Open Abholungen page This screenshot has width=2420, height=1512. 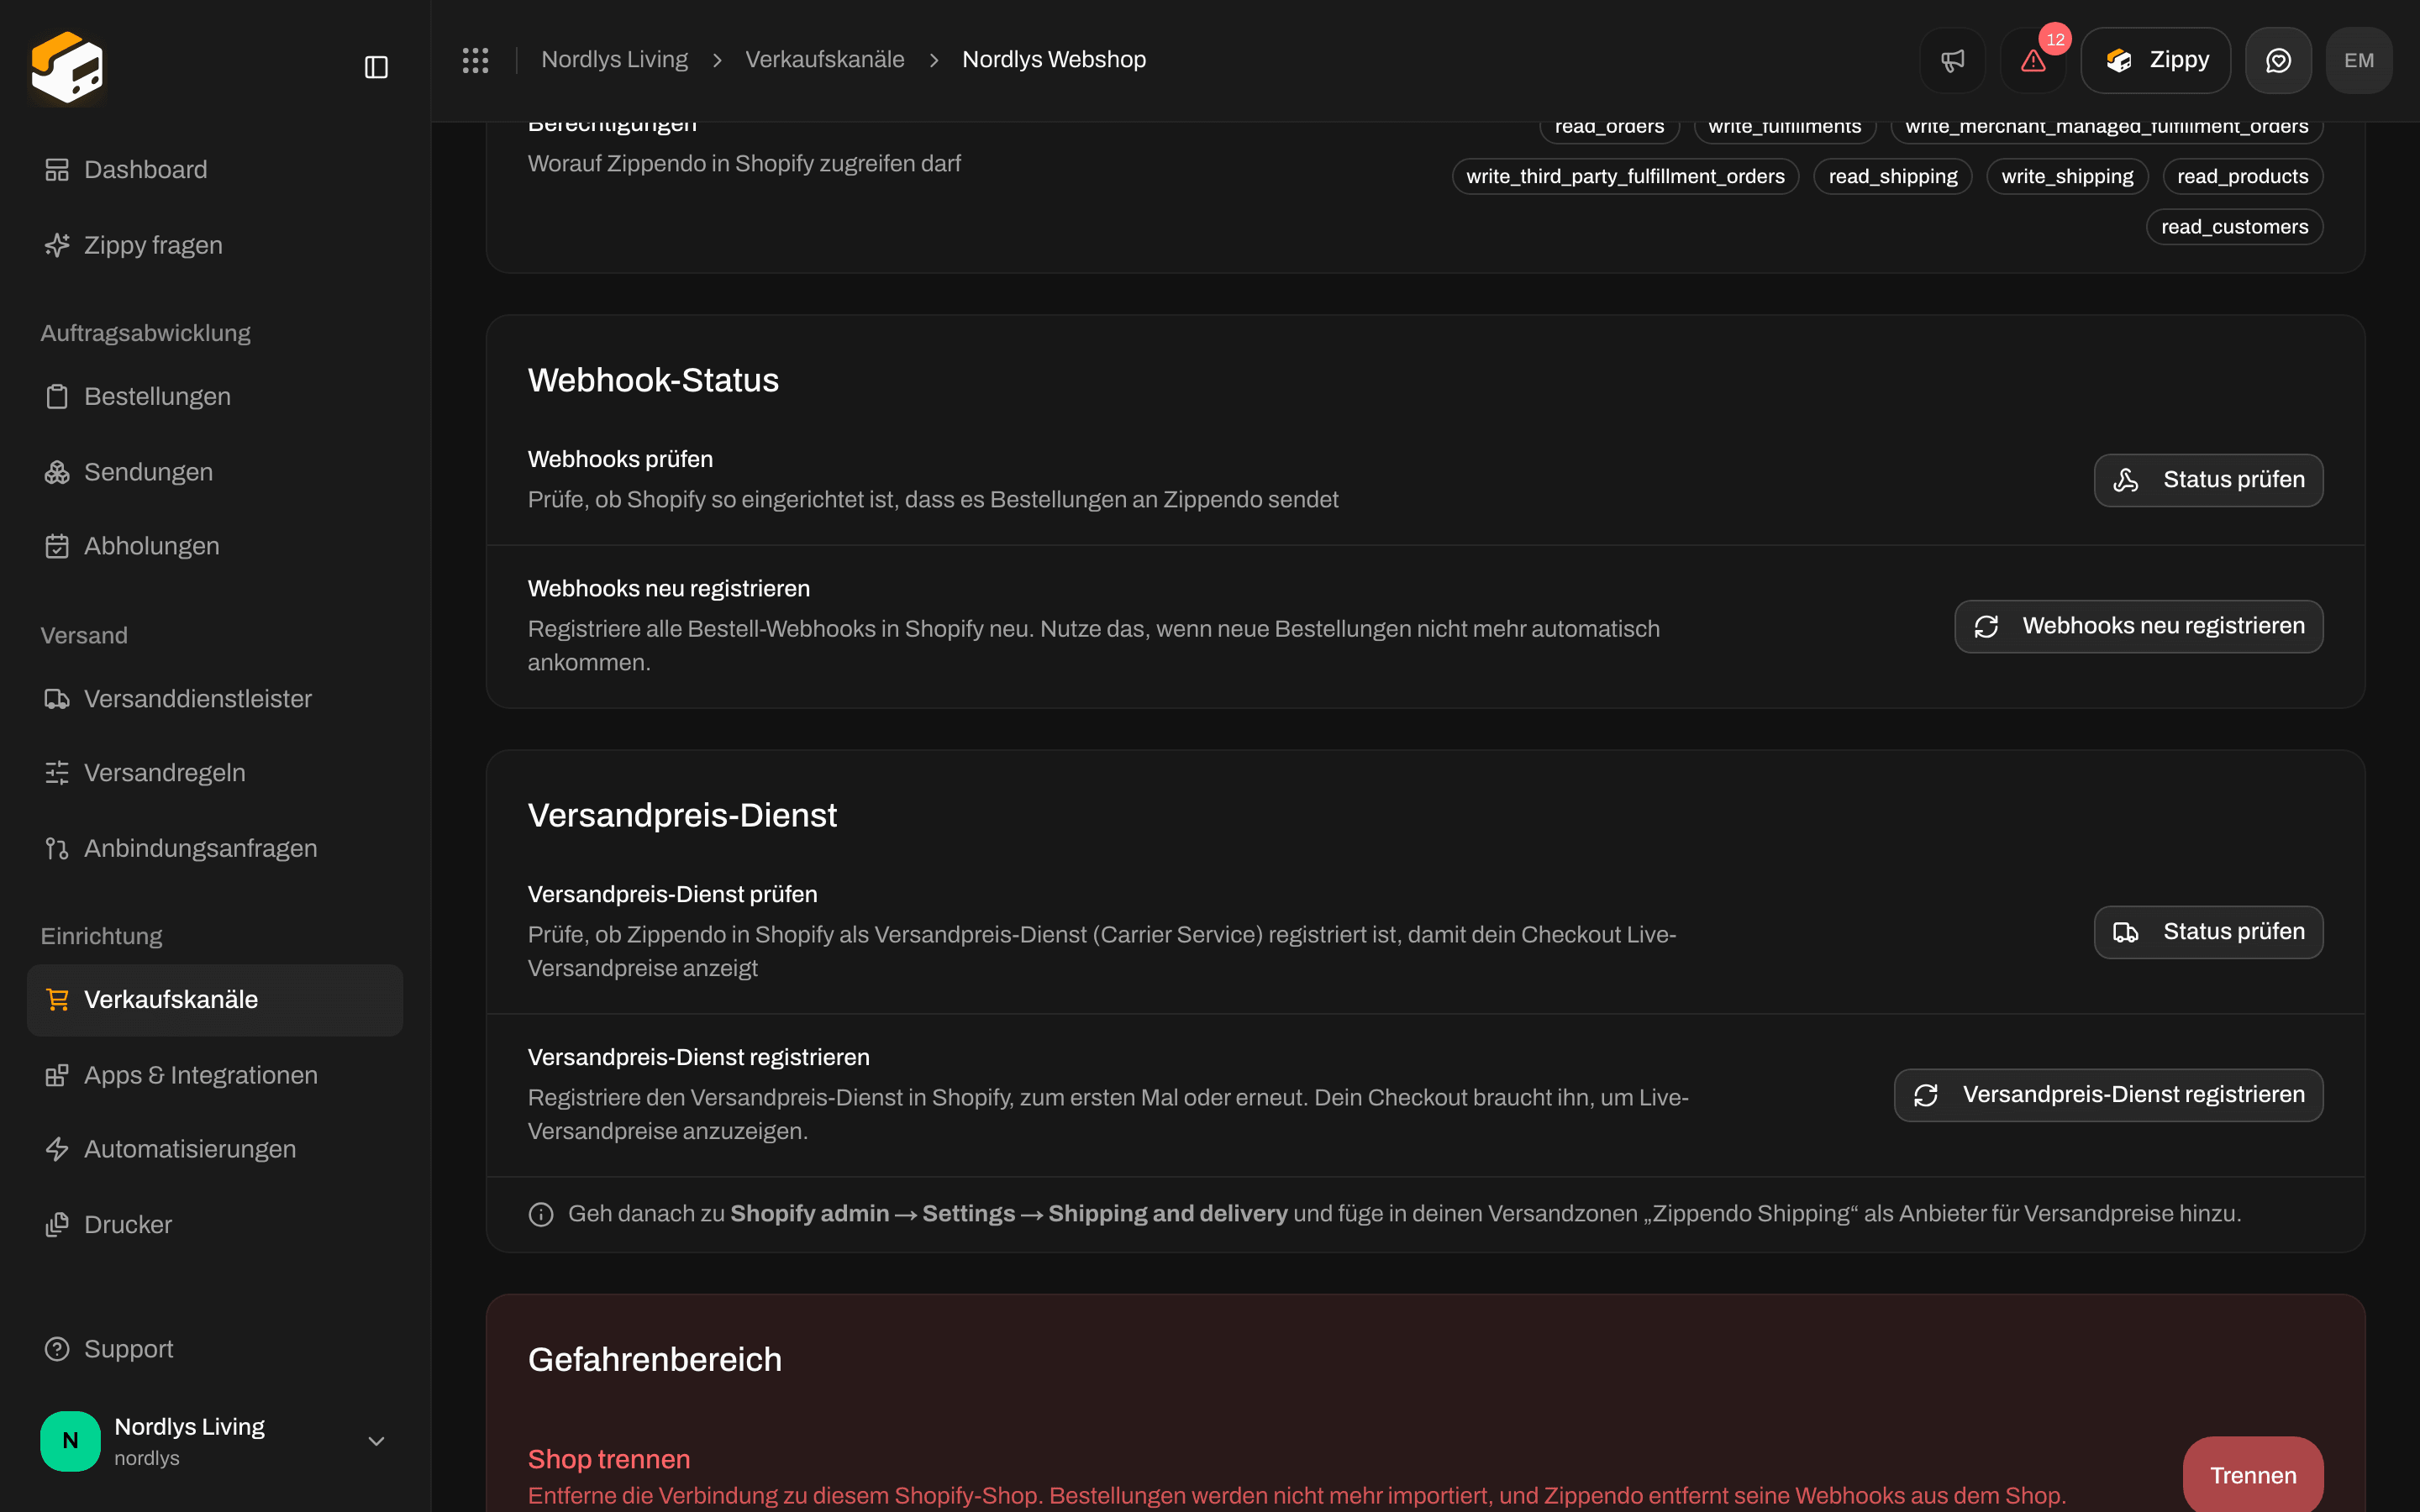pyautogui.click(x=215, y=546)
